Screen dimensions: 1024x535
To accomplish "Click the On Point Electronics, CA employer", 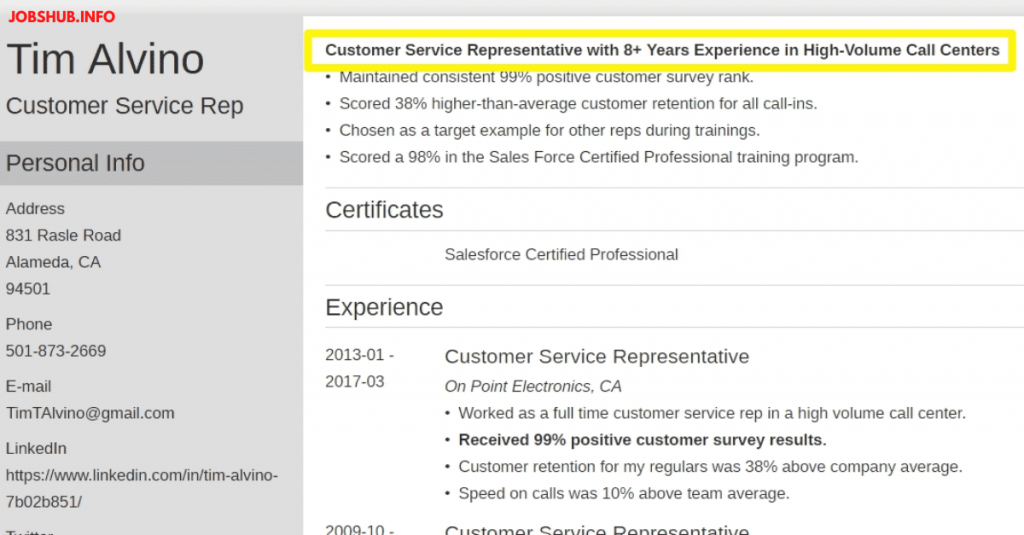I will [533, 386].
